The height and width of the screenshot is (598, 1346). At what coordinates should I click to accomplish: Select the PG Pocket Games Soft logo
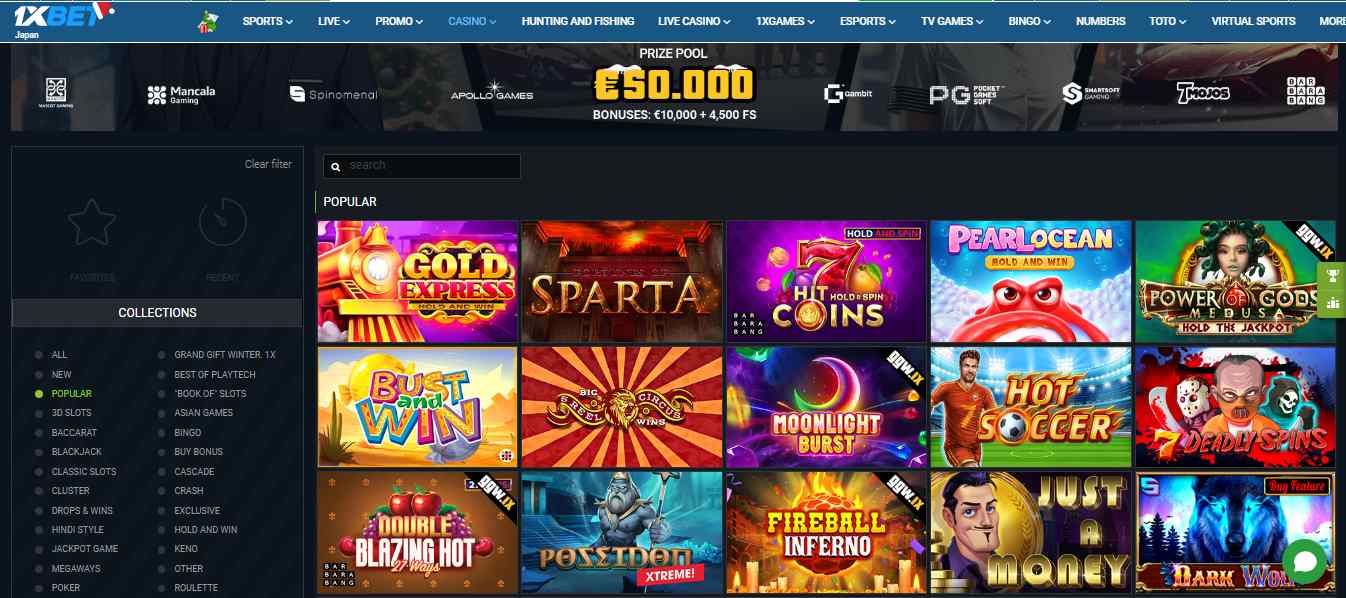click(966, 94)
